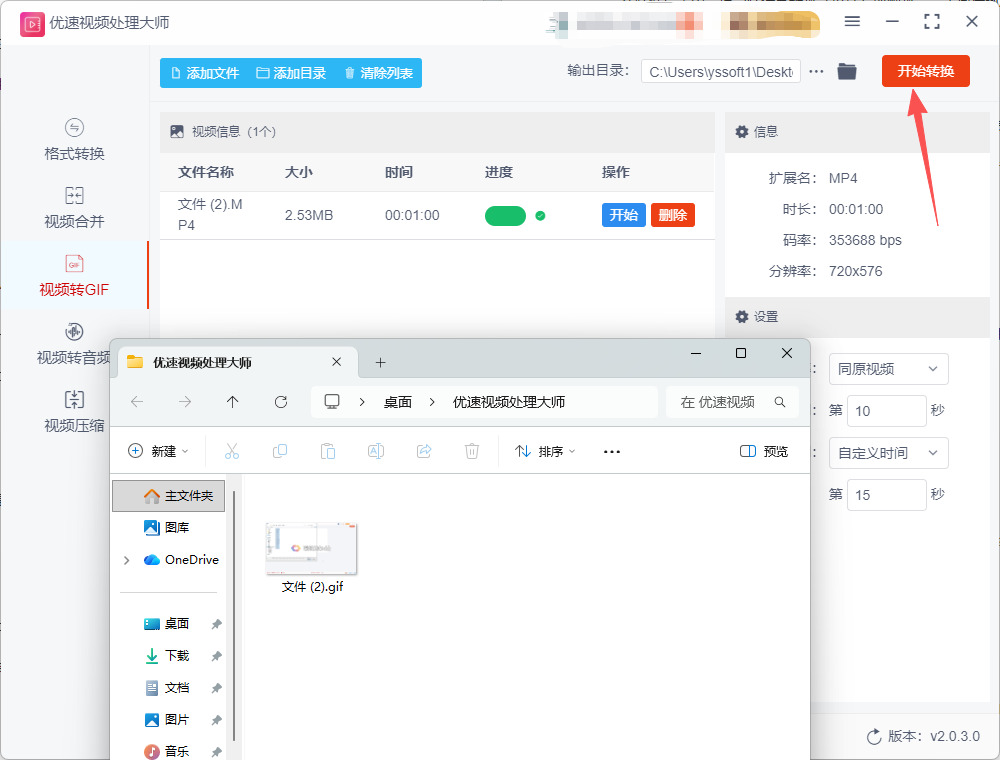This screenshot has width=1000, height=760.
Task: Open the 同原视频 dropdown
Action: [x=888, y=369]
